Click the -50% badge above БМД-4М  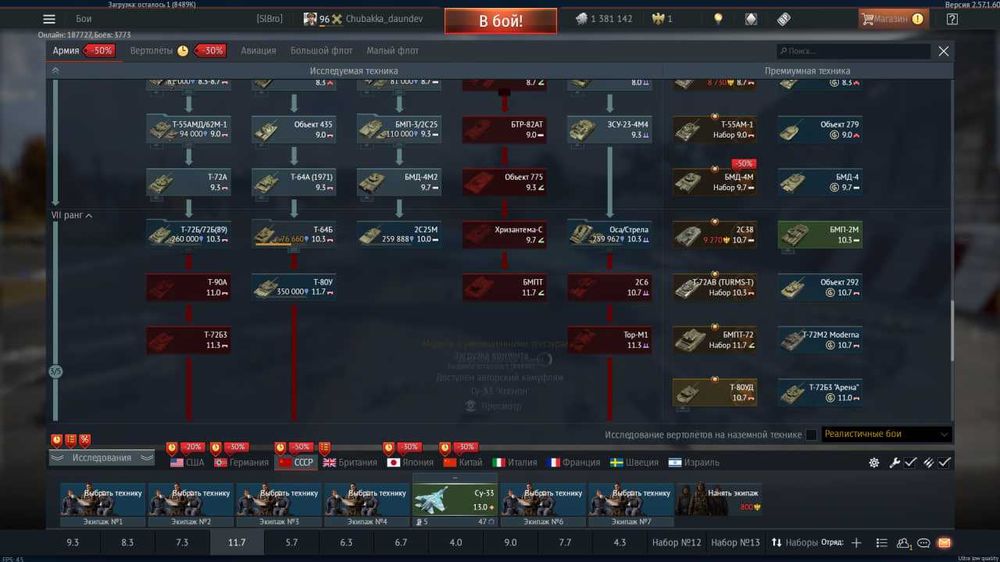744,164
